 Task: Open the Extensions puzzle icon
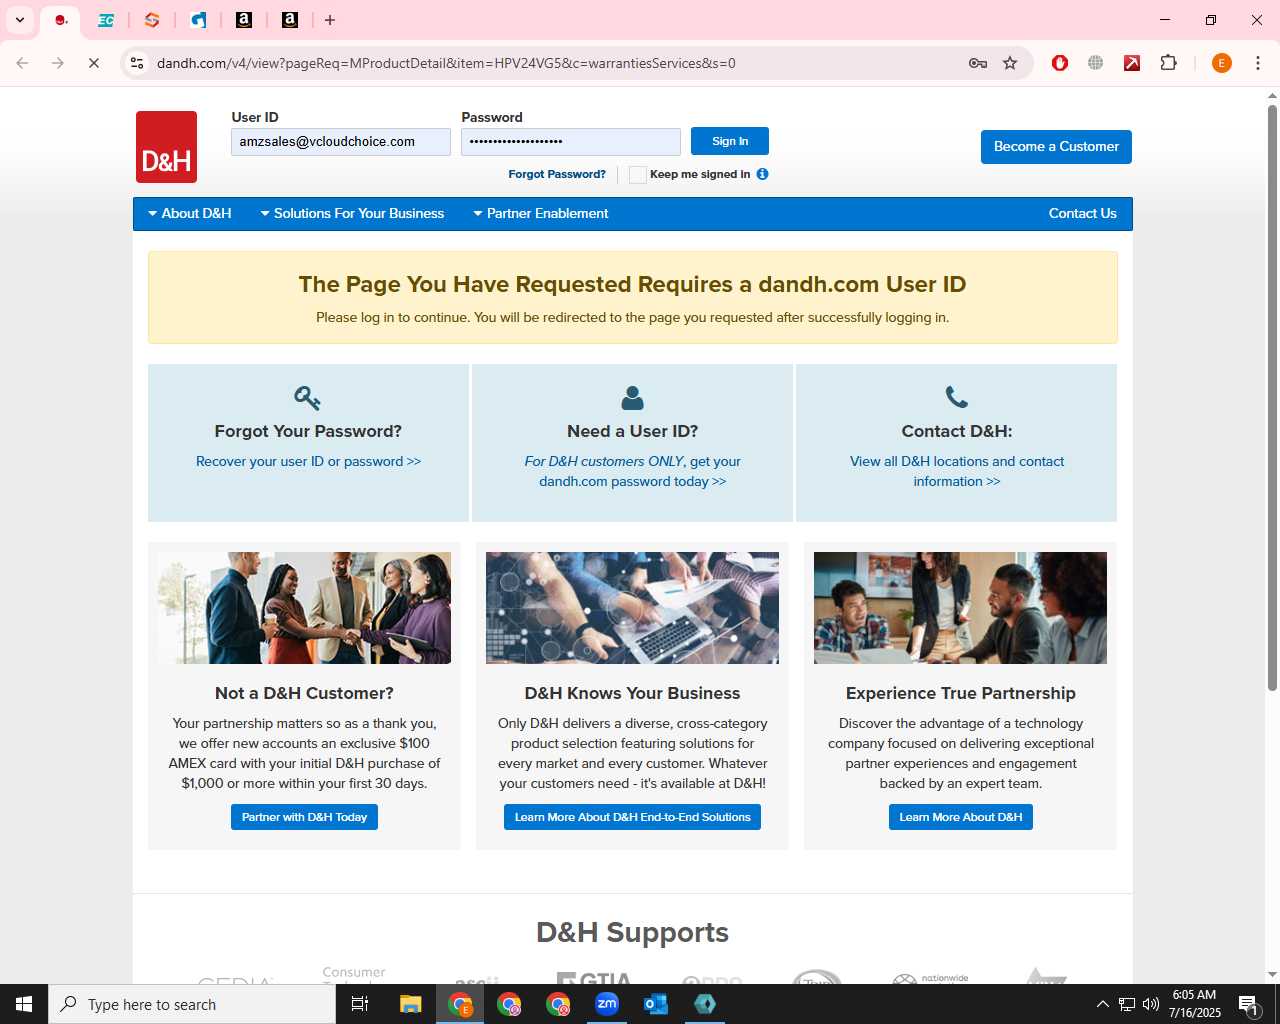(1168, 63)
